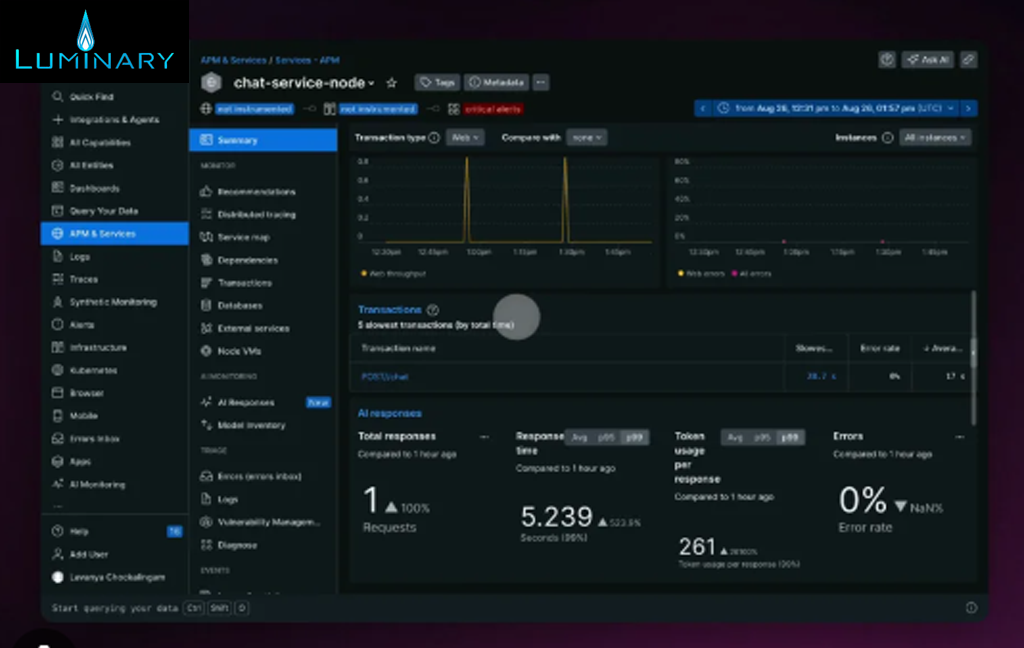The image size is (1024, 648).
Task: Copy the permalink using the link icon
Action: point(968,60)
